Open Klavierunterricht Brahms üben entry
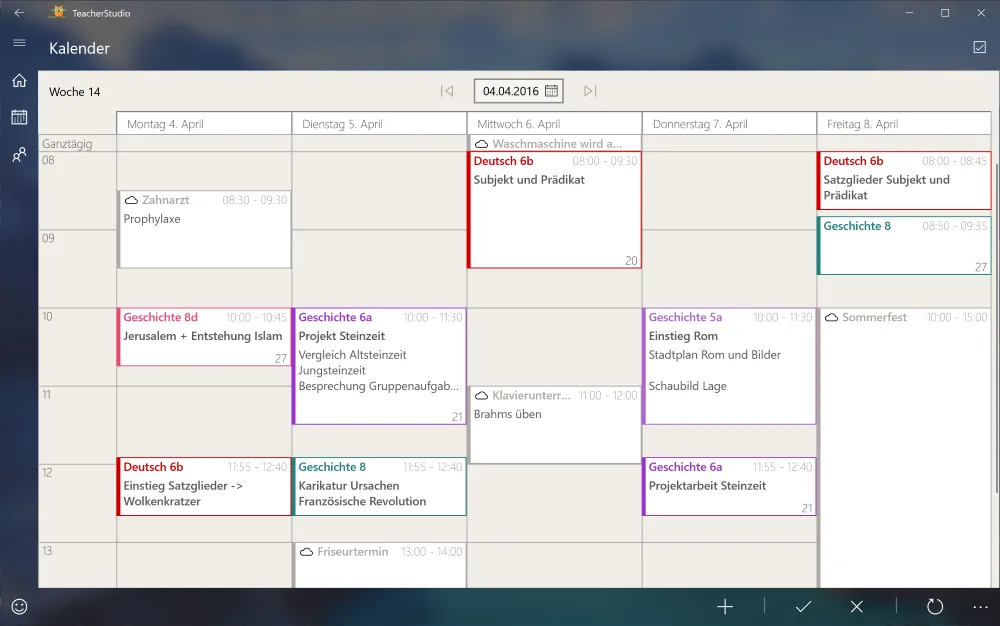The image size is (1000, 626). 554,425
